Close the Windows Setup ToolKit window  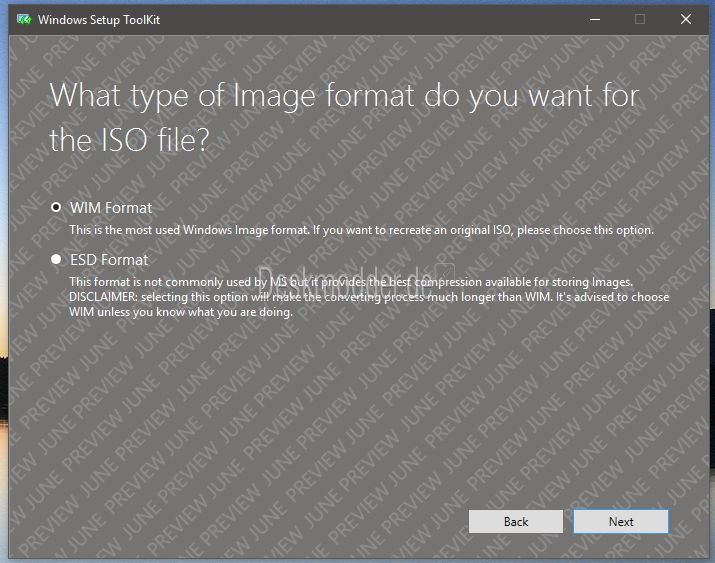pyautogui.click(x=685, y=19)
